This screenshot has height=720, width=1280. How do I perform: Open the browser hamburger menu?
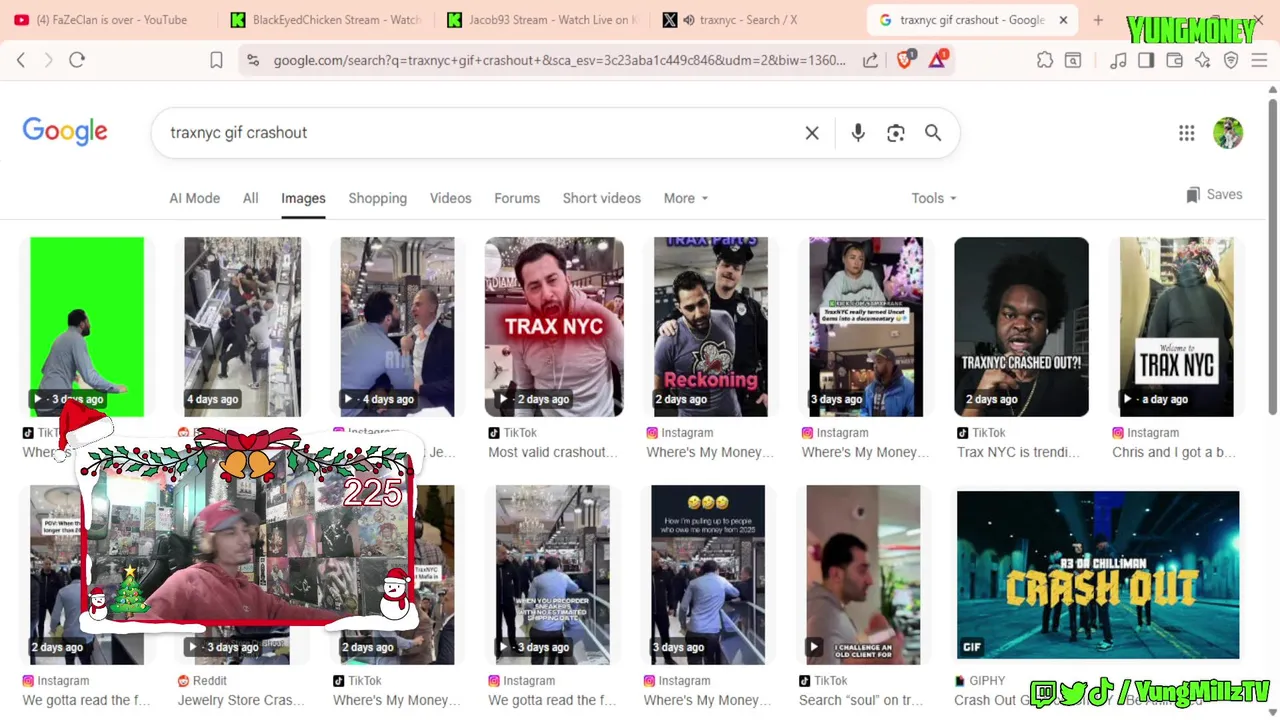pyautogui.click(x=1259, y=60)
